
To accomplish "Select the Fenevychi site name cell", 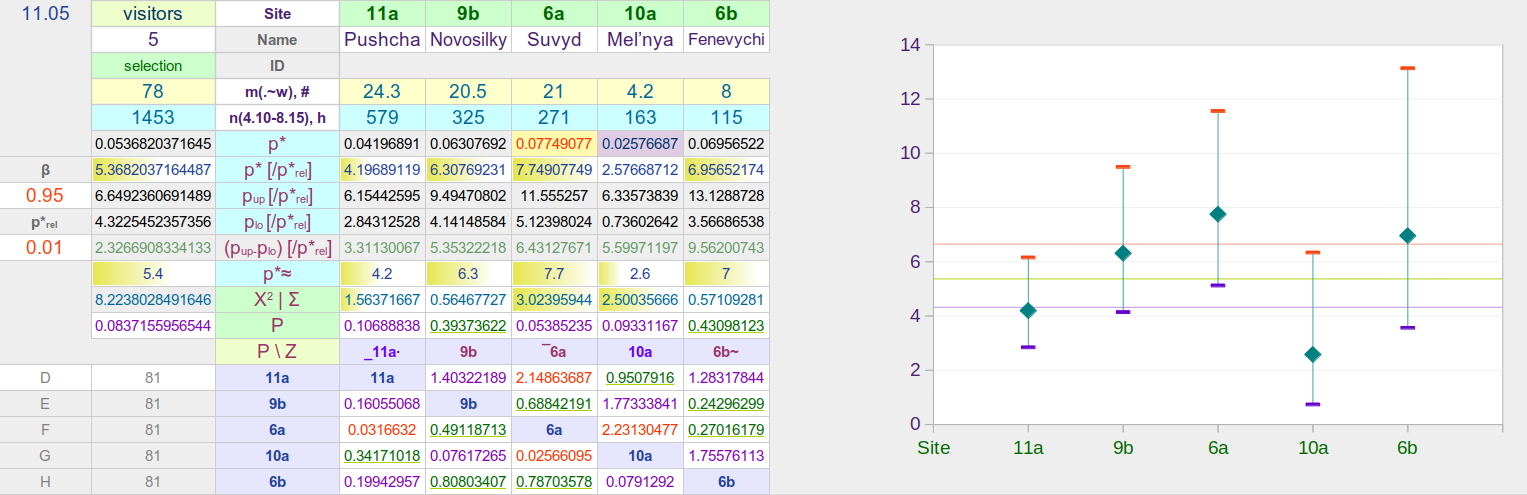I will pos(727,40).
